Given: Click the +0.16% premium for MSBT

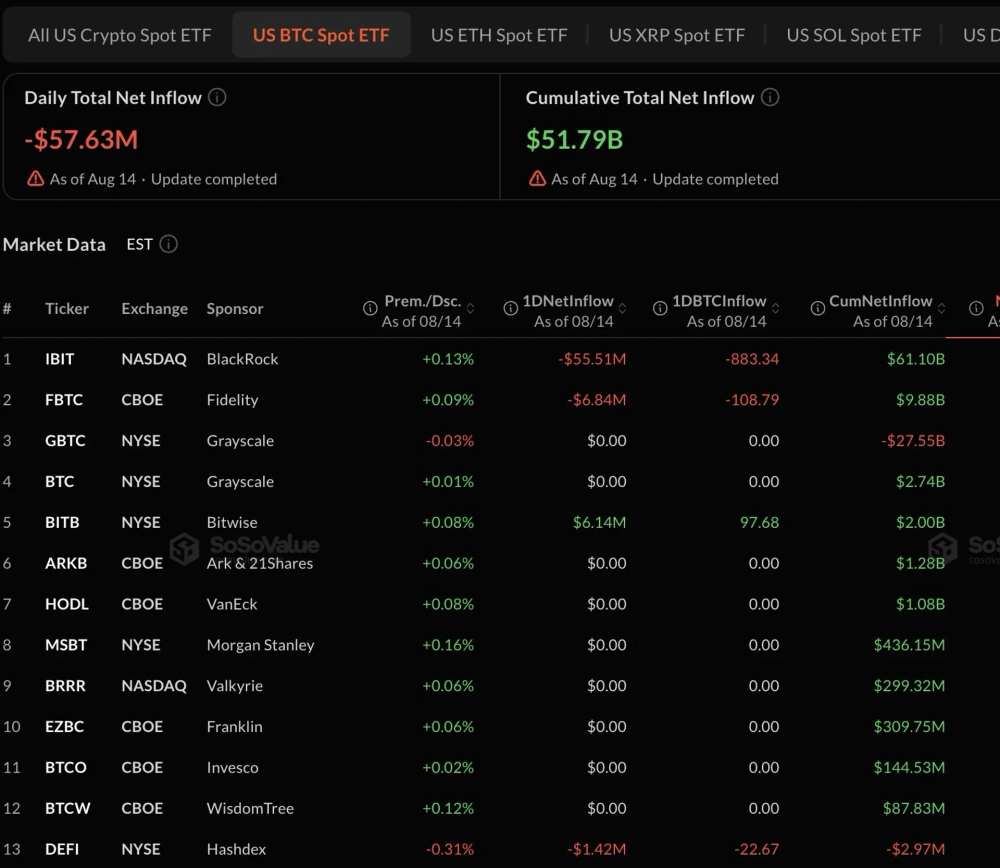Looking at the screenshot, I should coord(448,645).
